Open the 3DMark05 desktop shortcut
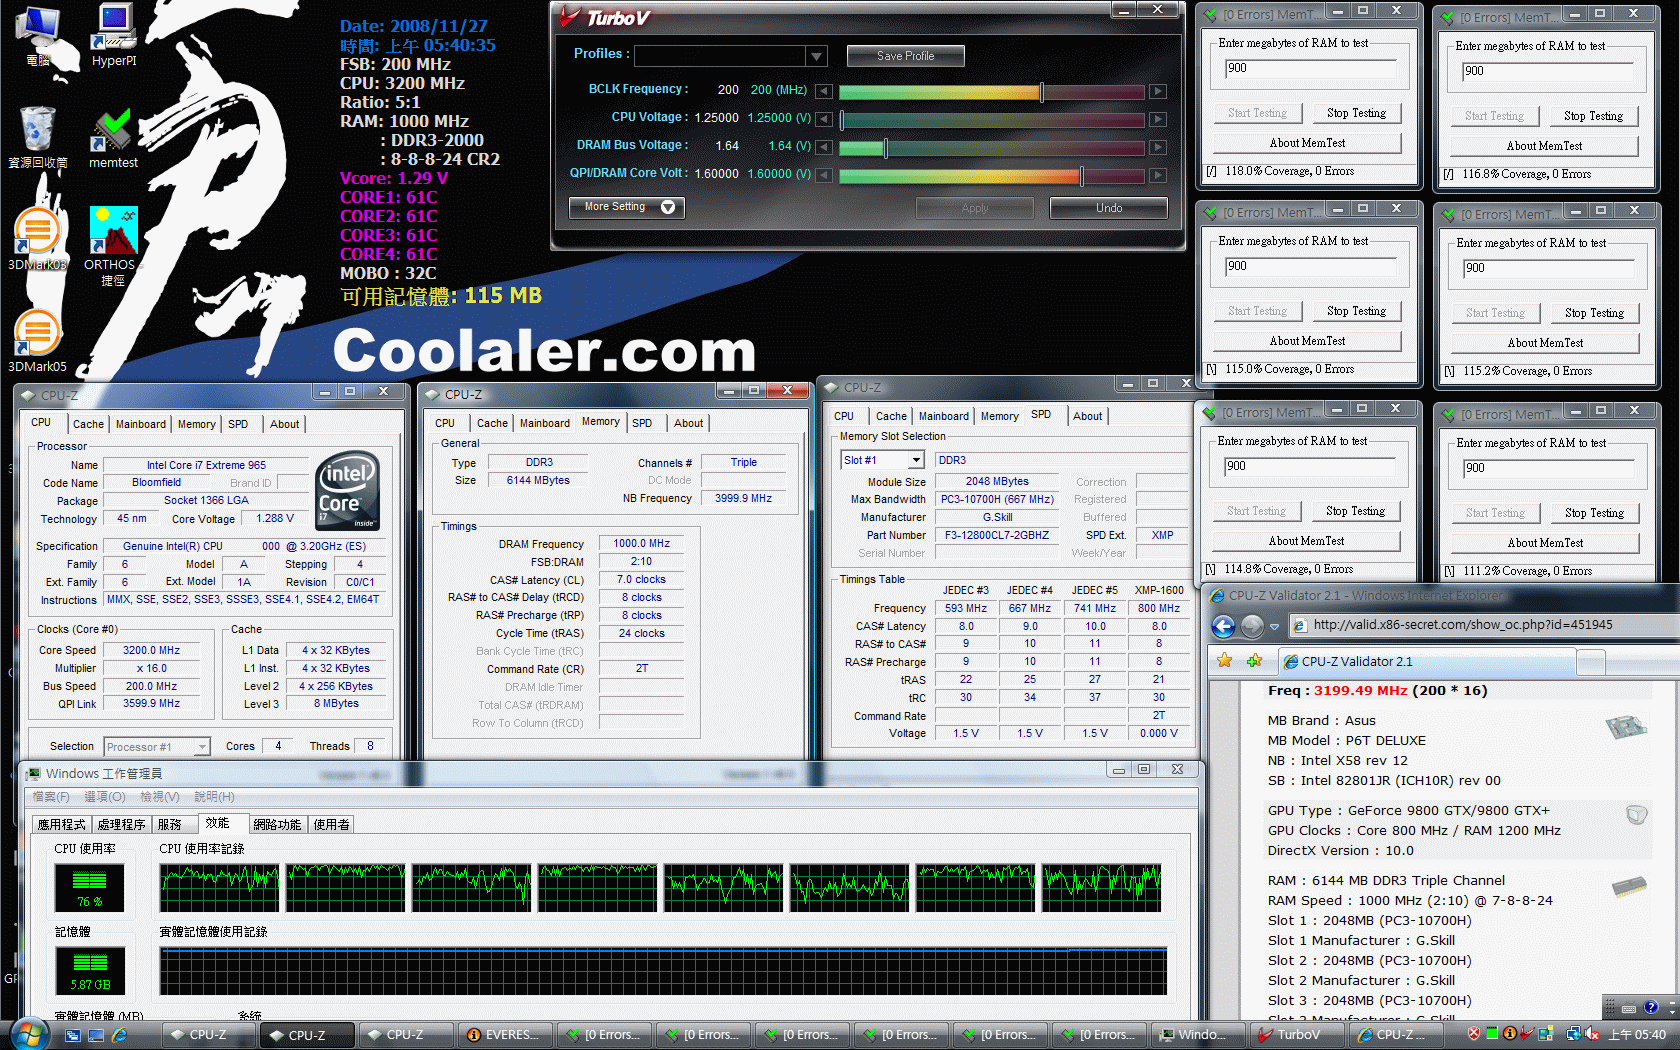The height and width of the screenshot is (1050, 1680). [37, 342]
